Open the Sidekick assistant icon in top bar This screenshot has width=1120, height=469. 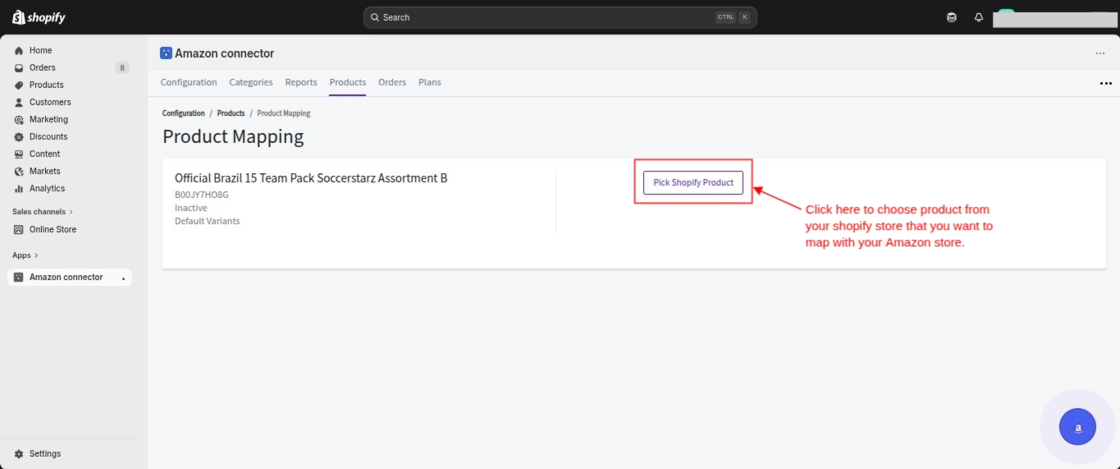tap(951, 17)
